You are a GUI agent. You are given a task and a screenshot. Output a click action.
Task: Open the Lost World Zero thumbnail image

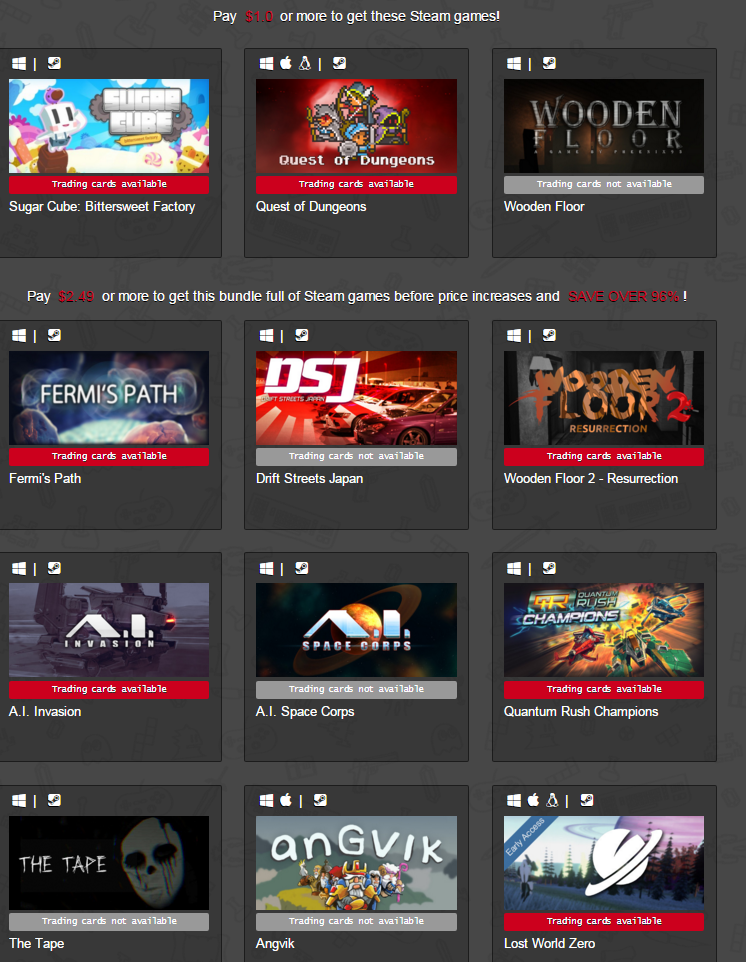point(604,863)
